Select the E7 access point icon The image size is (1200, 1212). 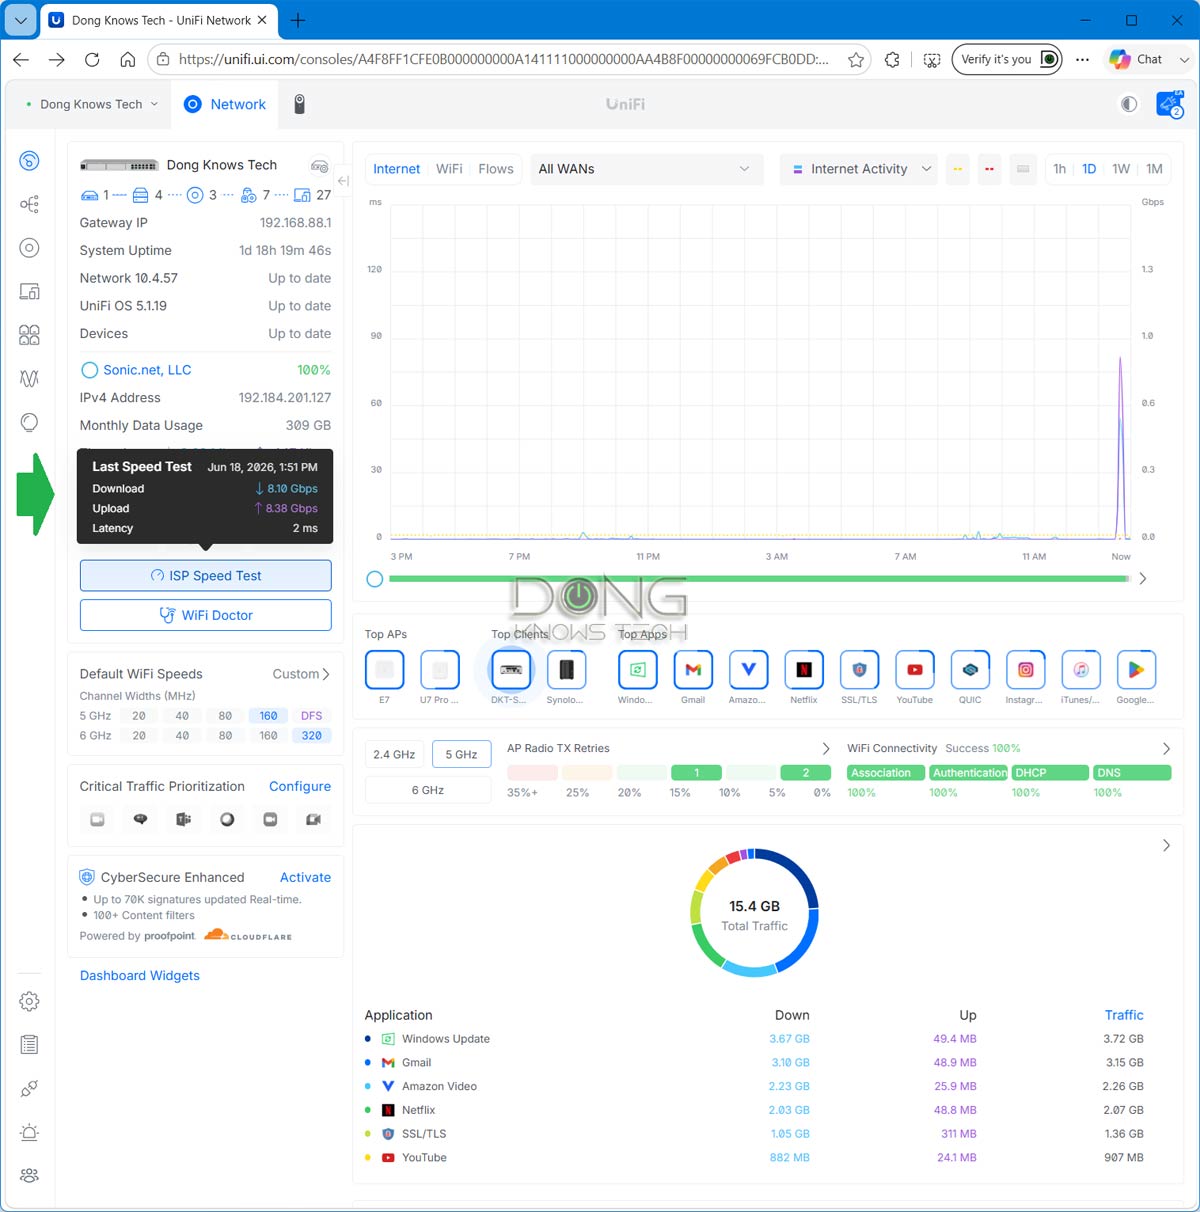pyautogui.click(x=385, y=670)
